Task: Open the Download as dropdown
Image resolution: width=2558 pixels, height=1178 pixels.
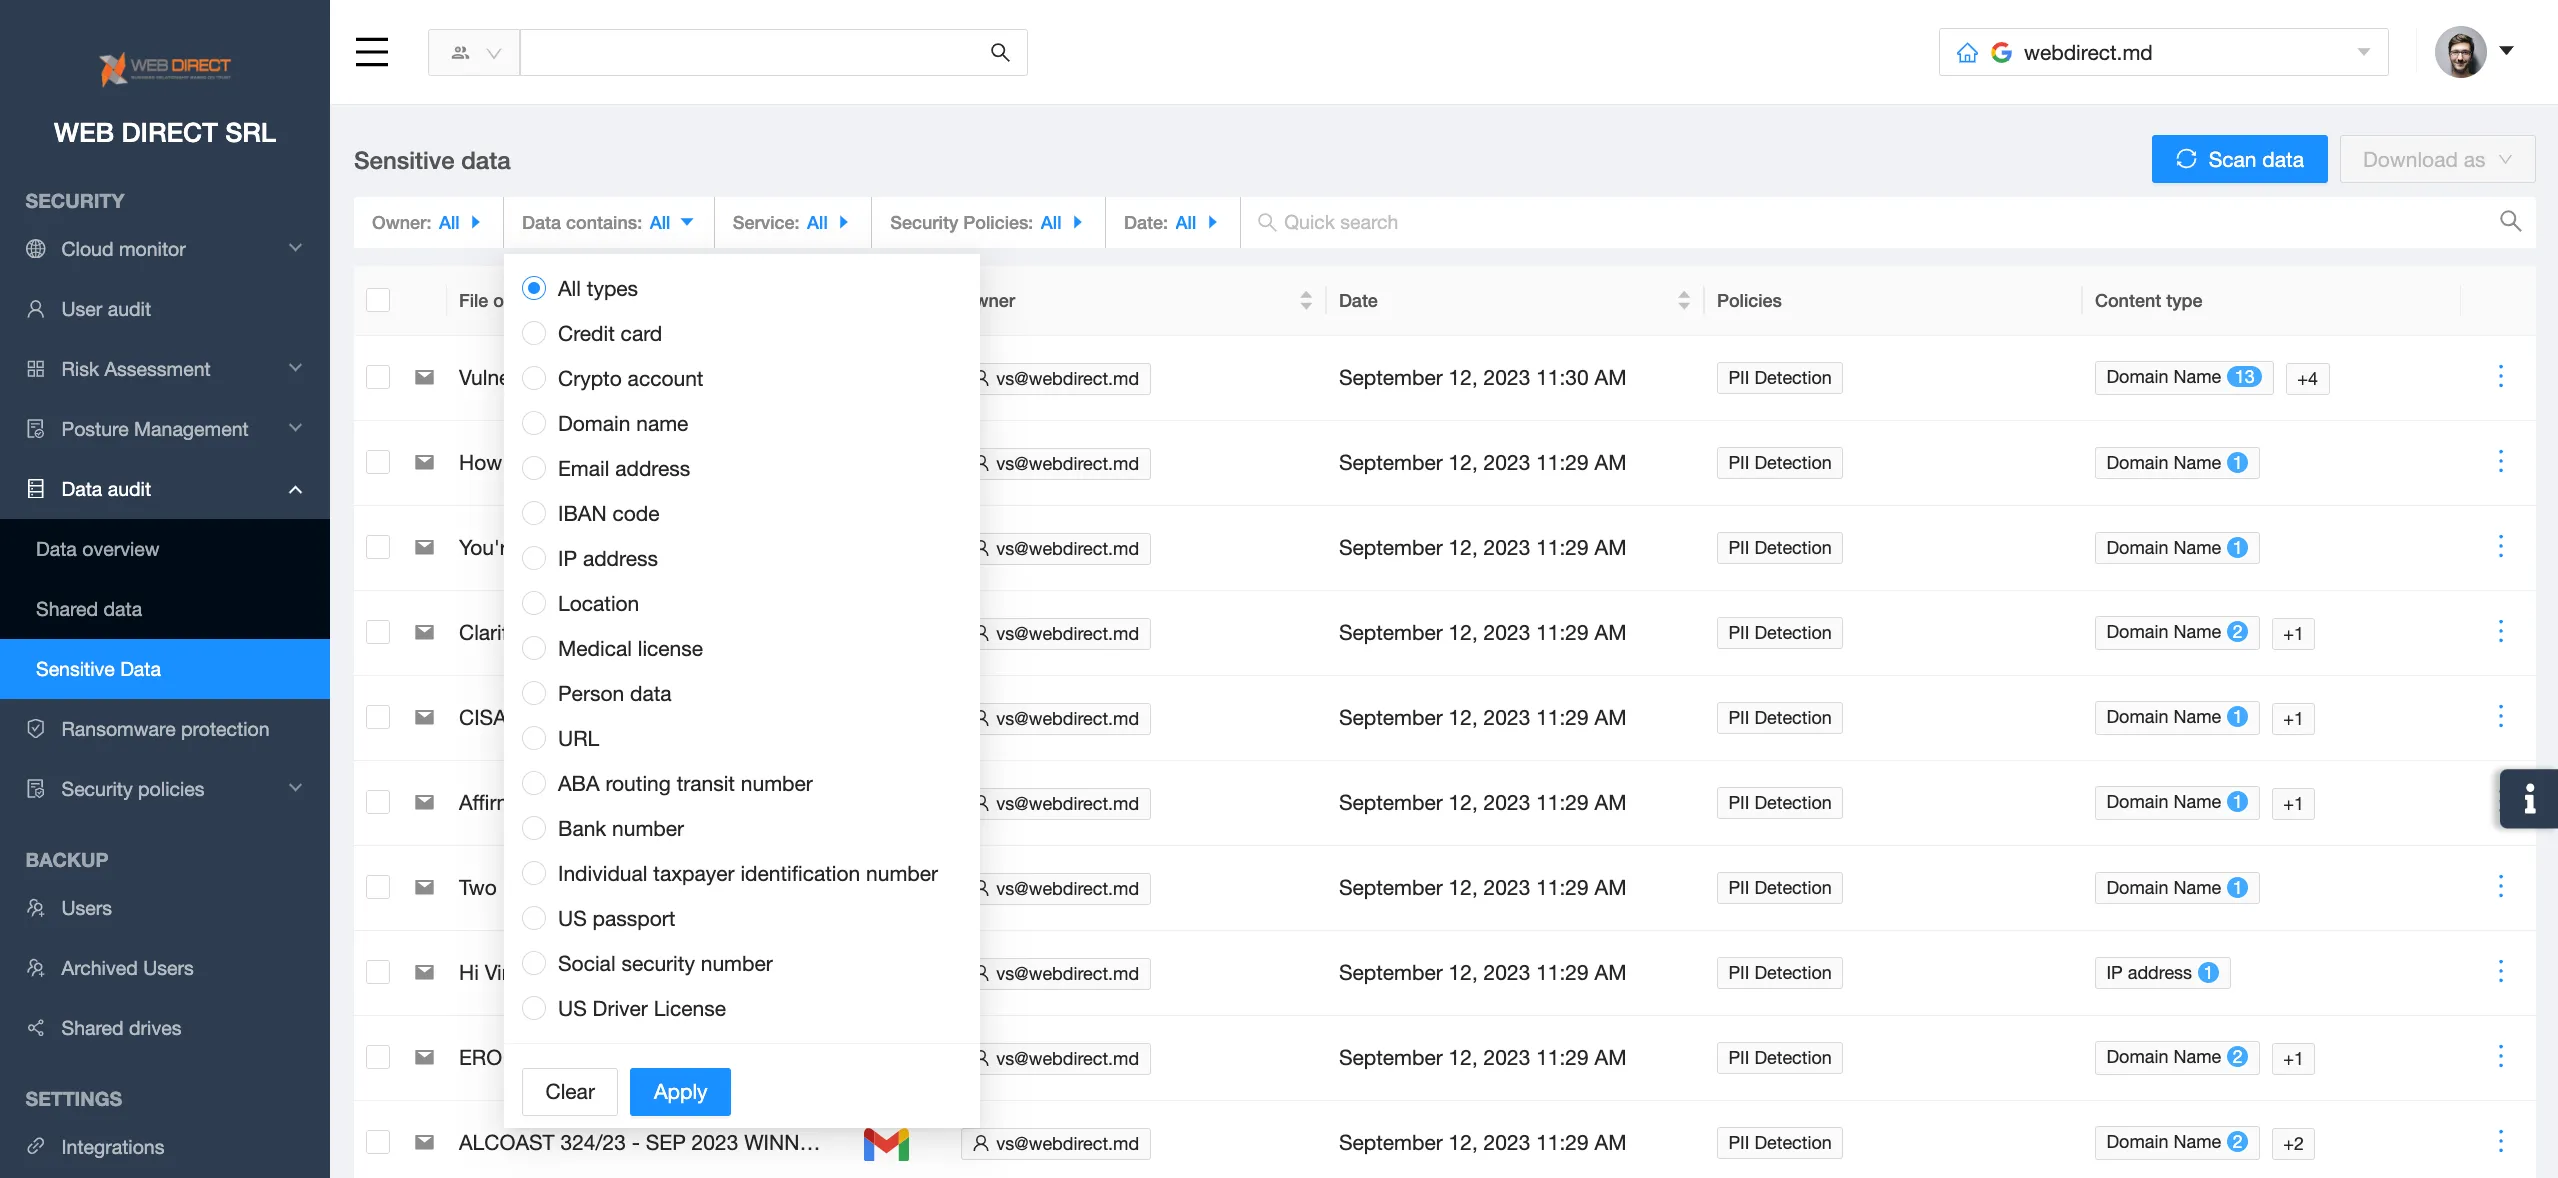Action: pos(2435,159)
